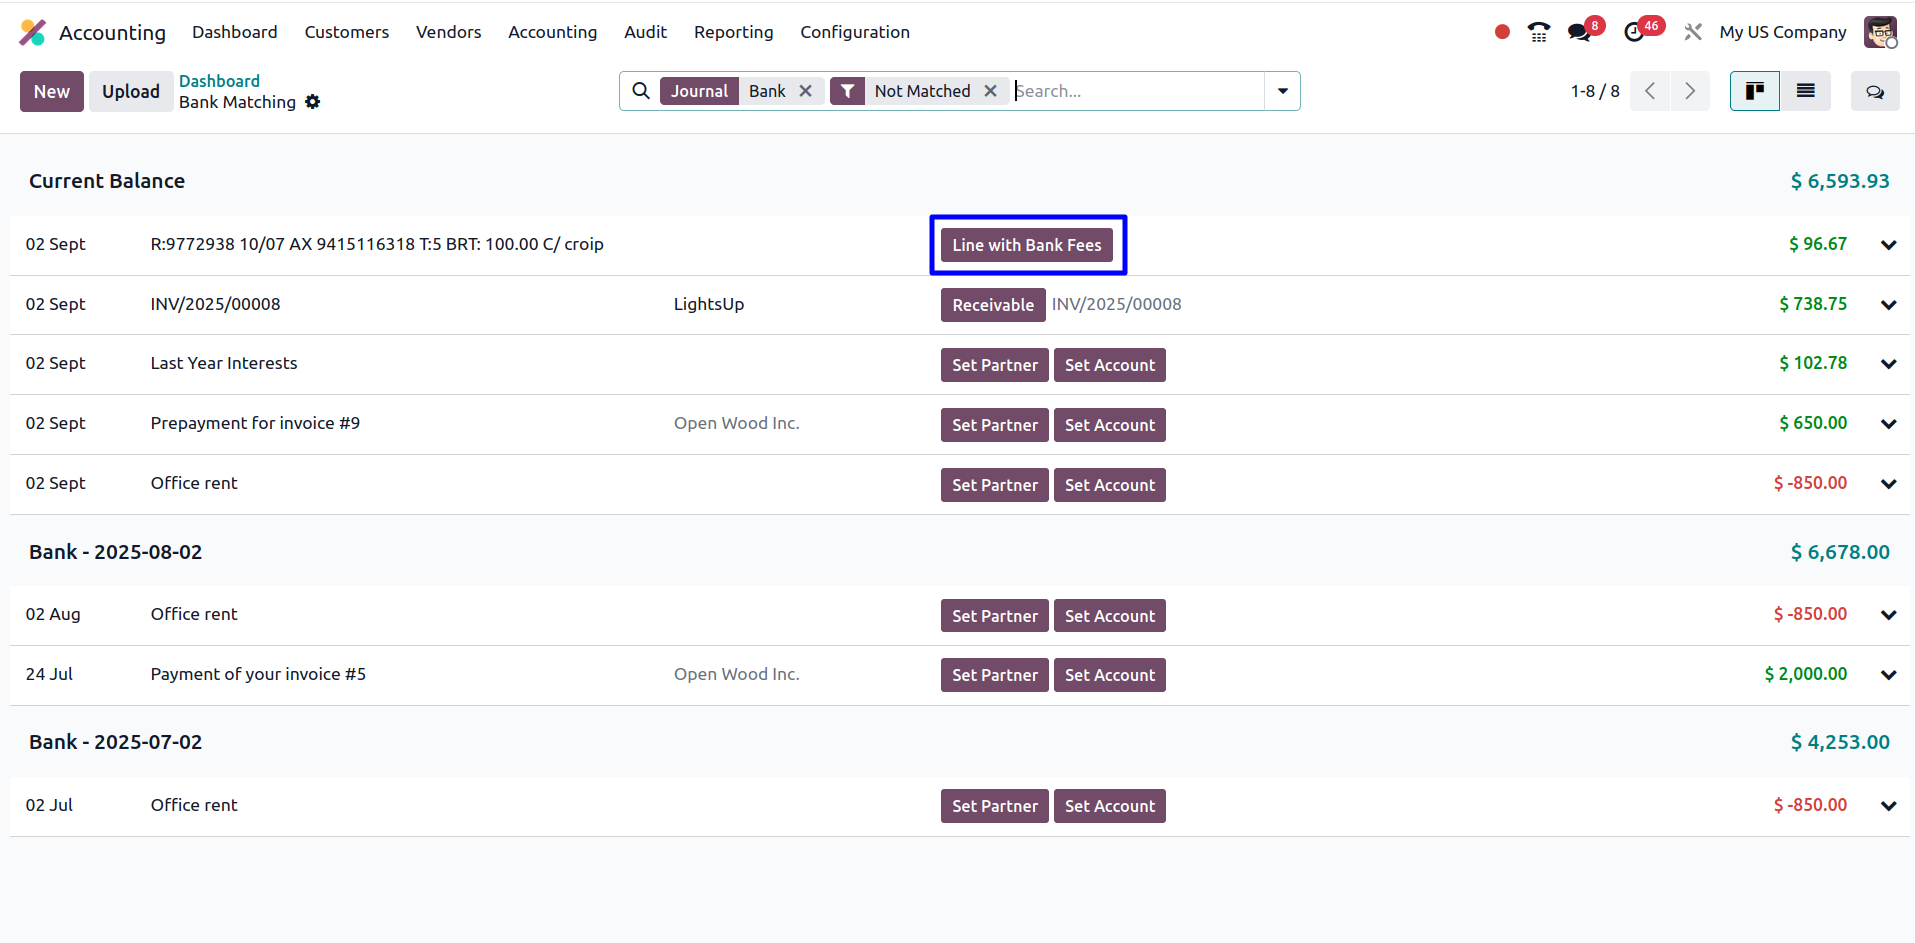The width and height of the screenshot is (1915, 943).
Task: Open the Vendors menu
Action: click(x=448, y=32)
